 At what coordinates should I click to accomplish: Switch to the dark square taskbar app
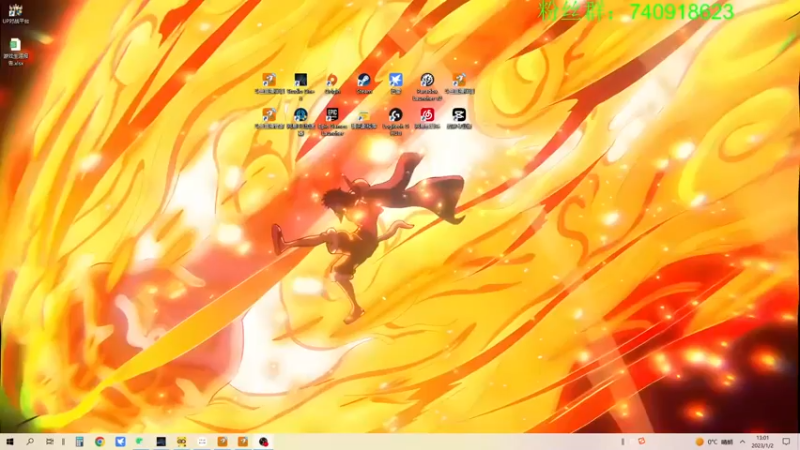(161, 442)
